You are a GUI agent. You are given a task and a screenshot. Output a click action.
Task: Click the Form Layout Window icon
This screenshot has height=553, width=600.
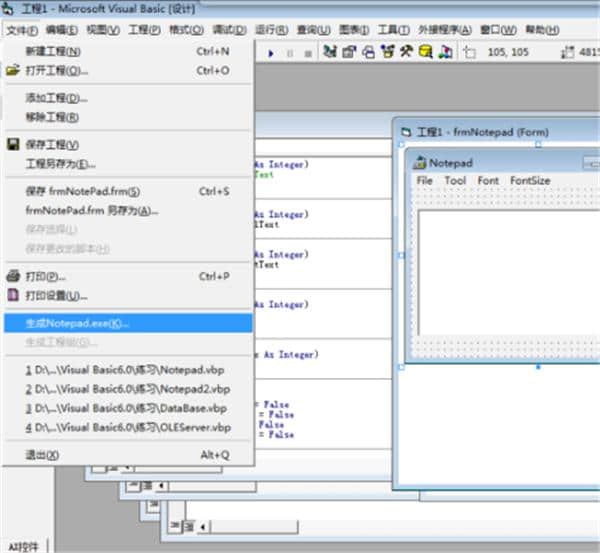(x=368, y=52)
